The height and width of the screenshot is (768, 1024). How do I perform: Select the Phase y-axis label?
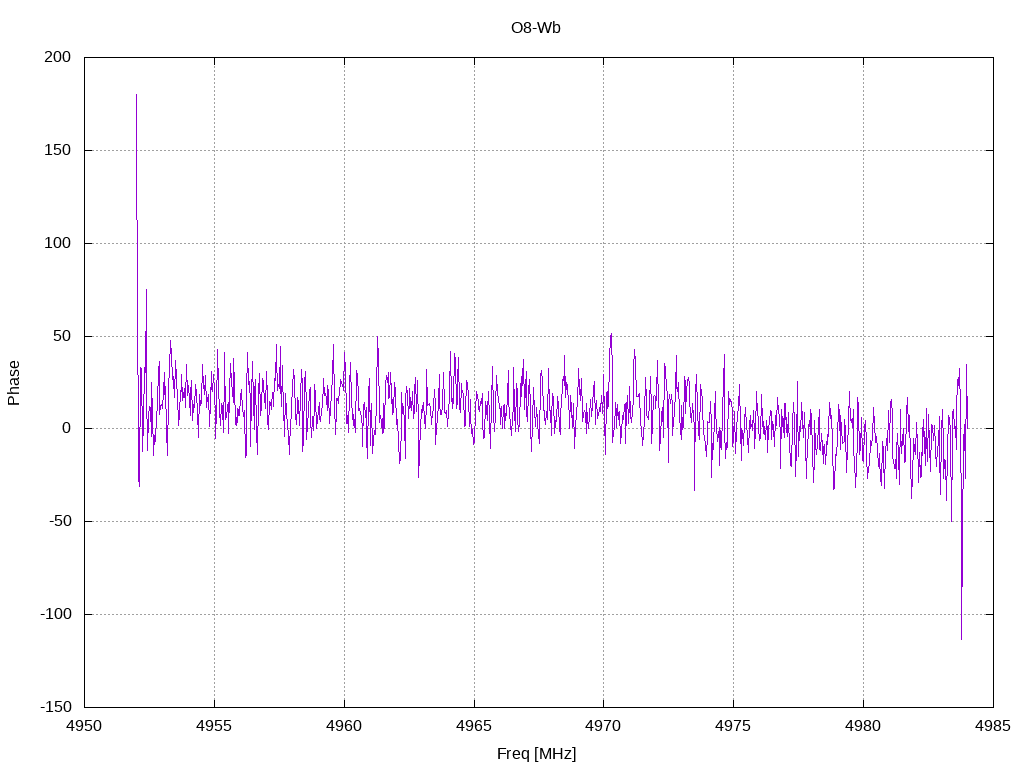pos(14,383)
